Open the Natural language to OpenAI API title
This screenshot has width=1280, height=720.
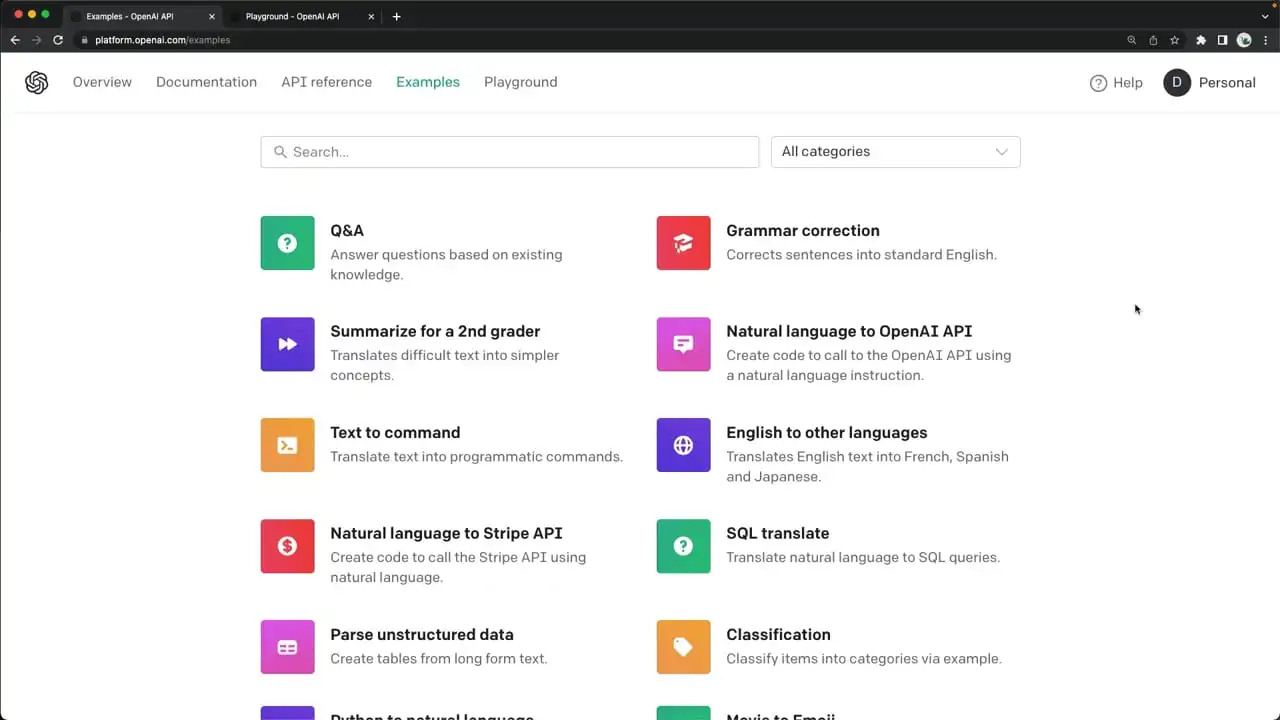coord(849,332)
